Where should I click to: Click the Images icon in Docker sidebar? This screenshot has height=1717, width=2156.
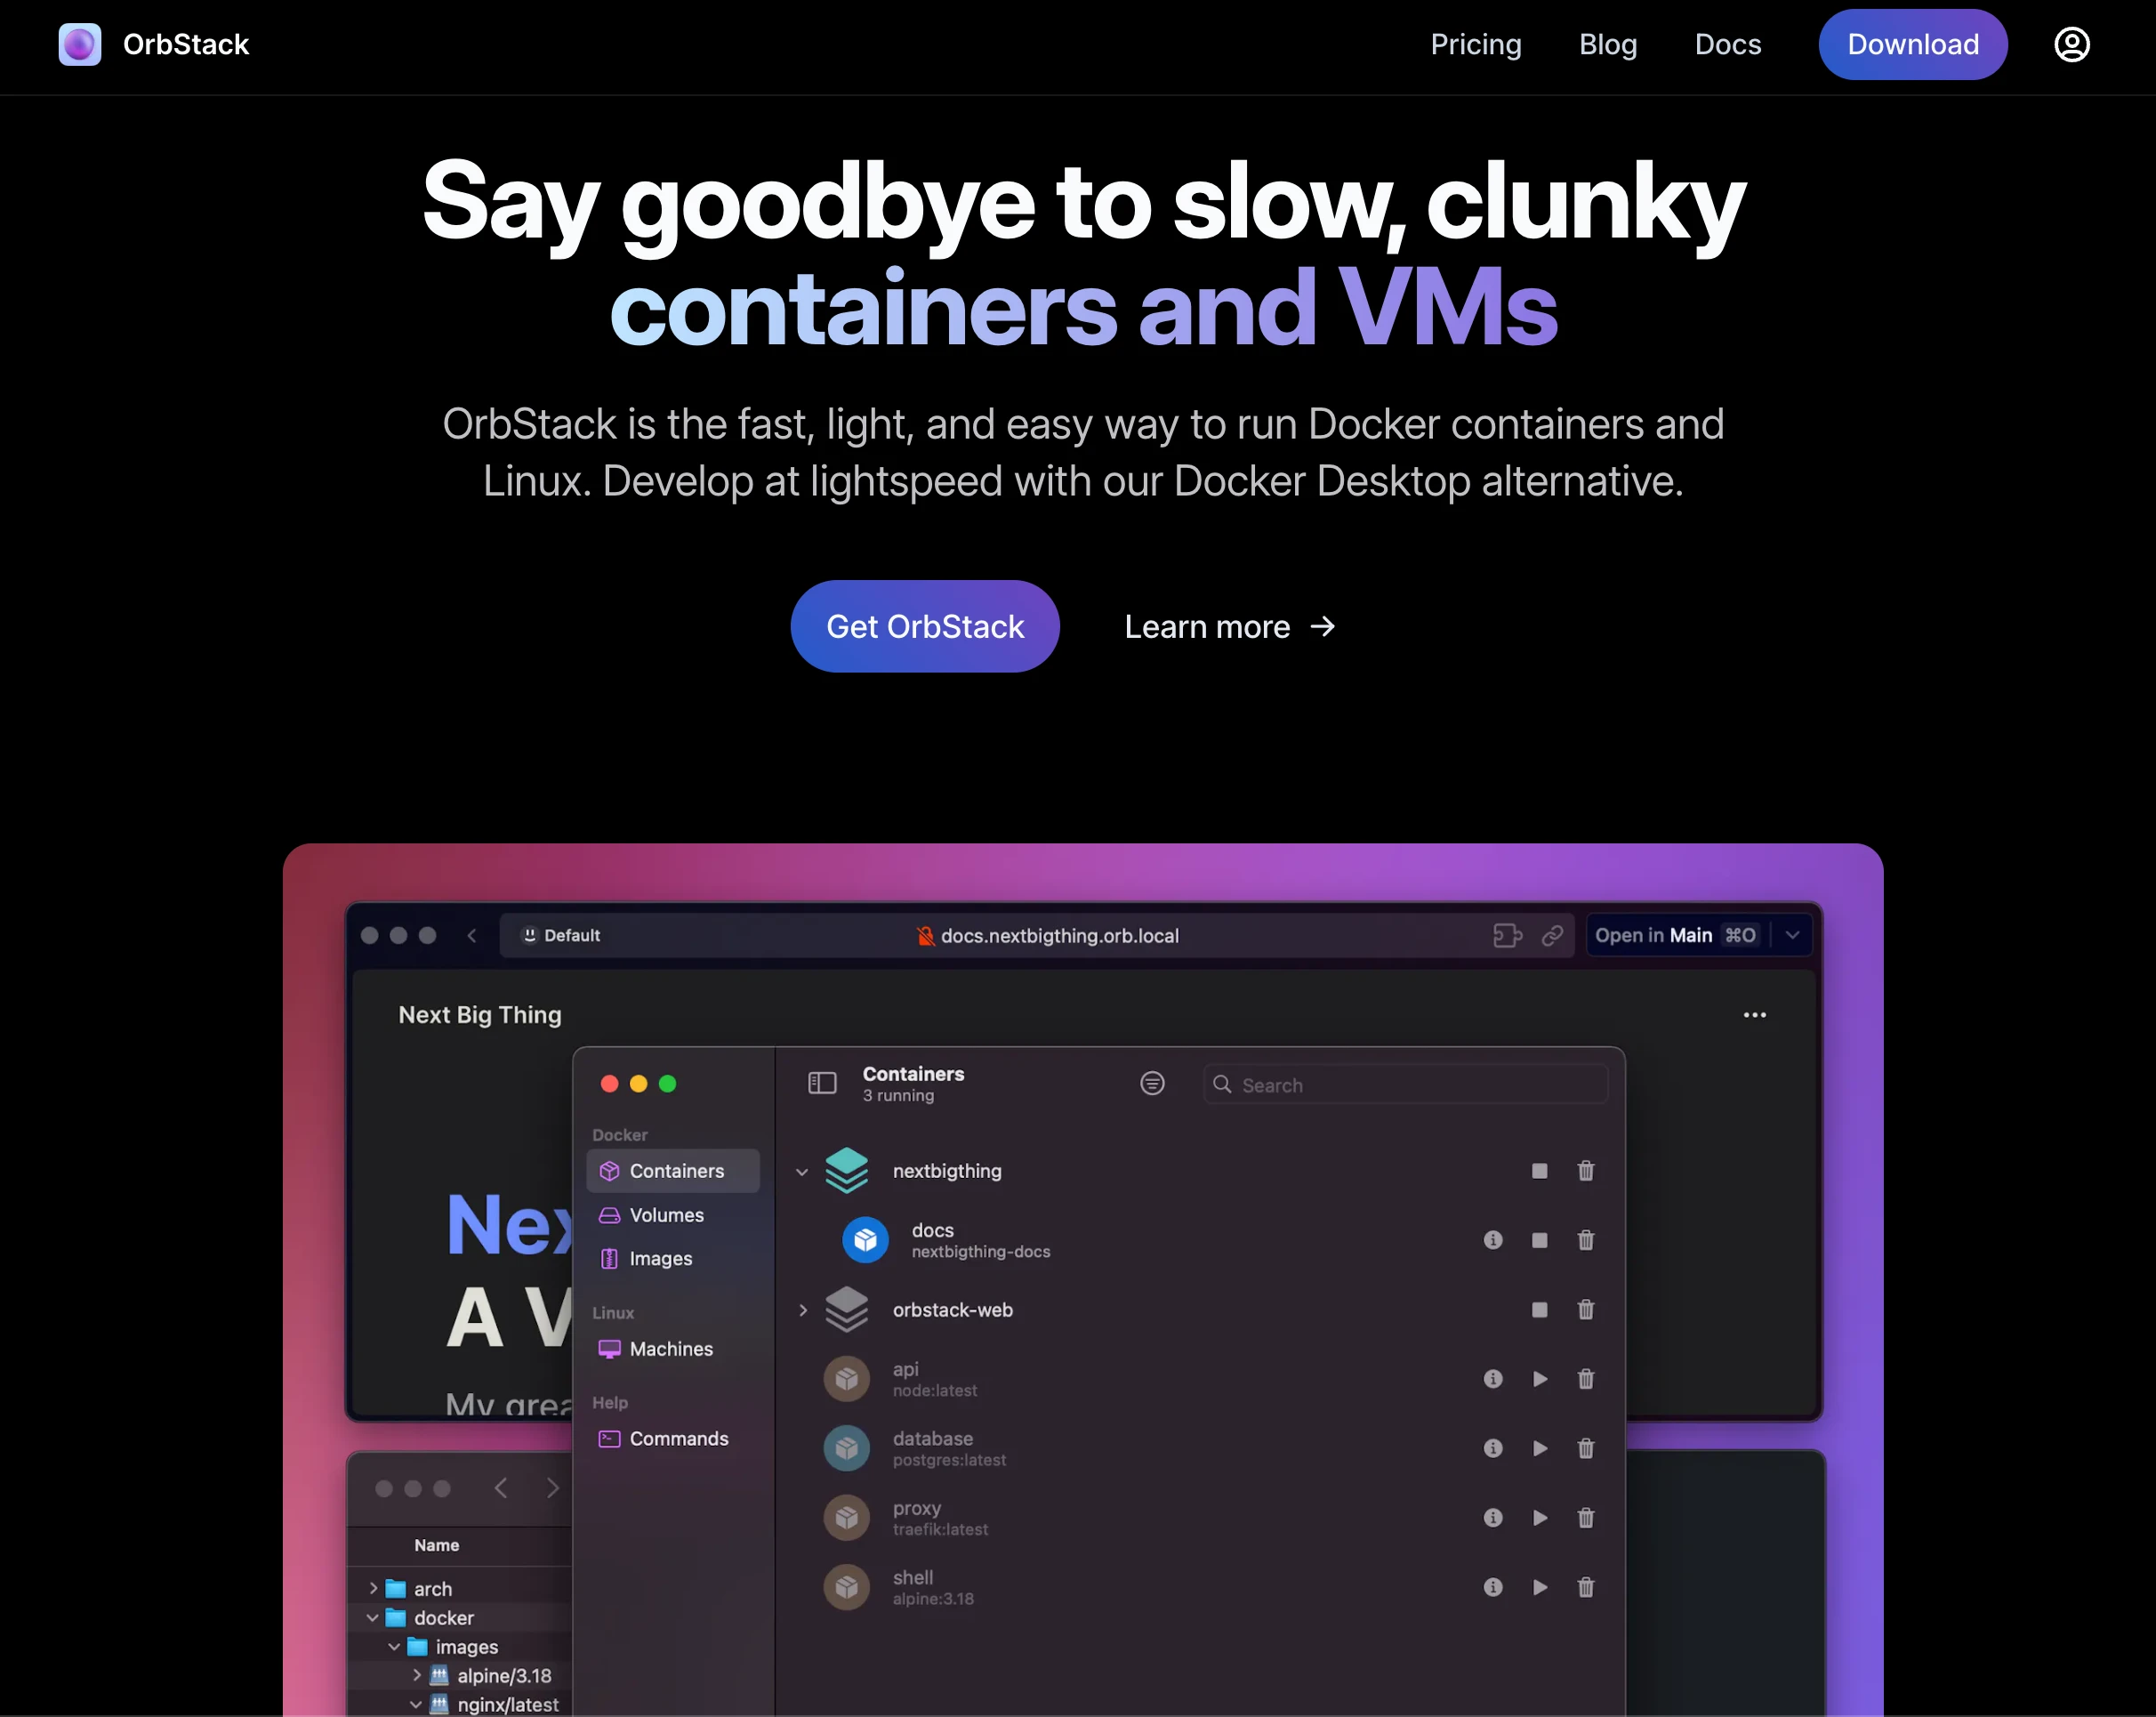coord(609,1258)
